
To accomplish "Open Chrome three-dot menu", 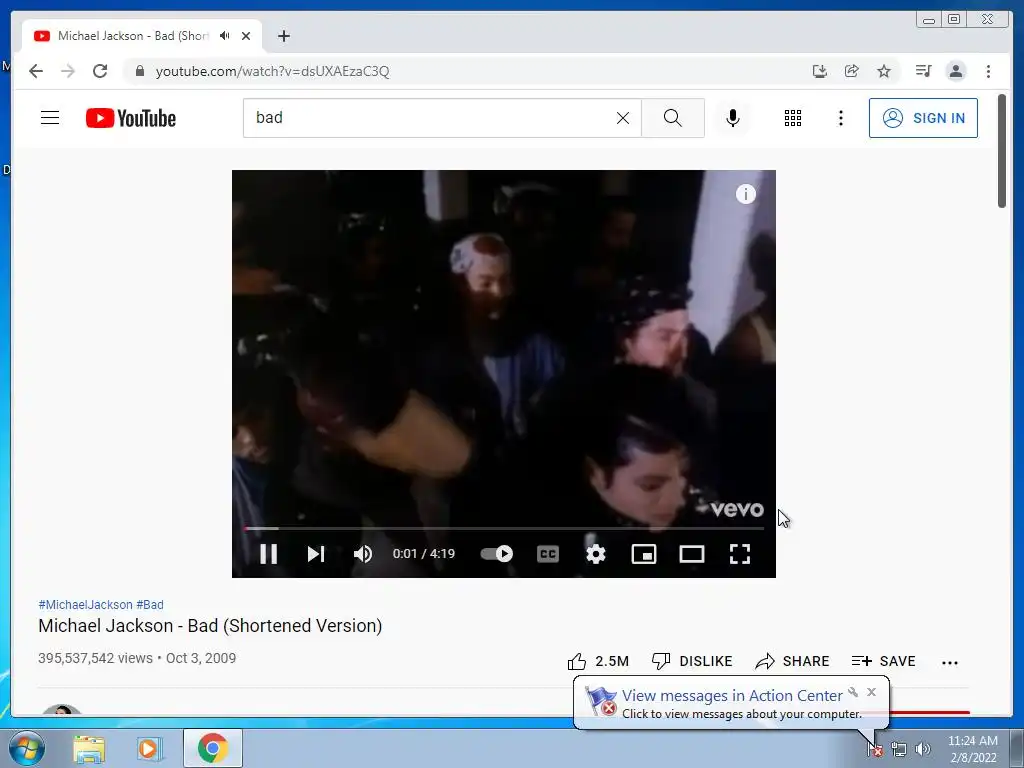I will tap(988, 71).
